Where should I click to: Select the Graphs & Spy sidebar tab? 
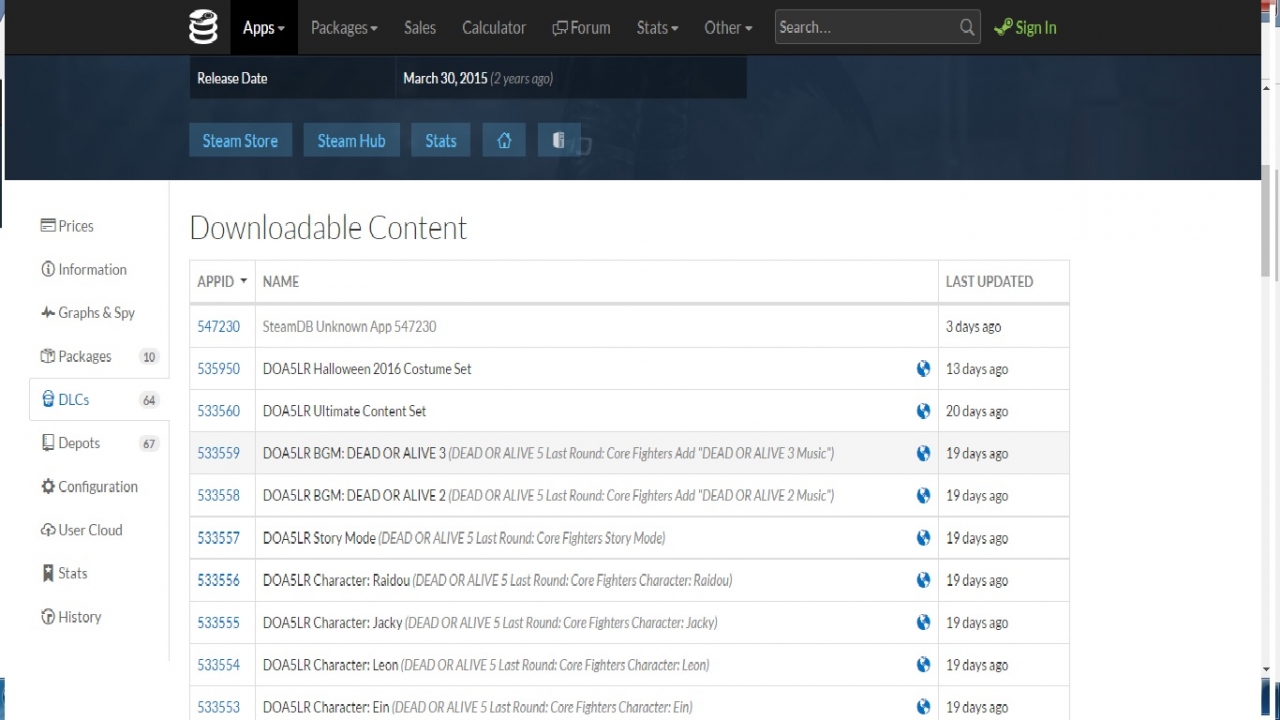click(x=96, y=313)
